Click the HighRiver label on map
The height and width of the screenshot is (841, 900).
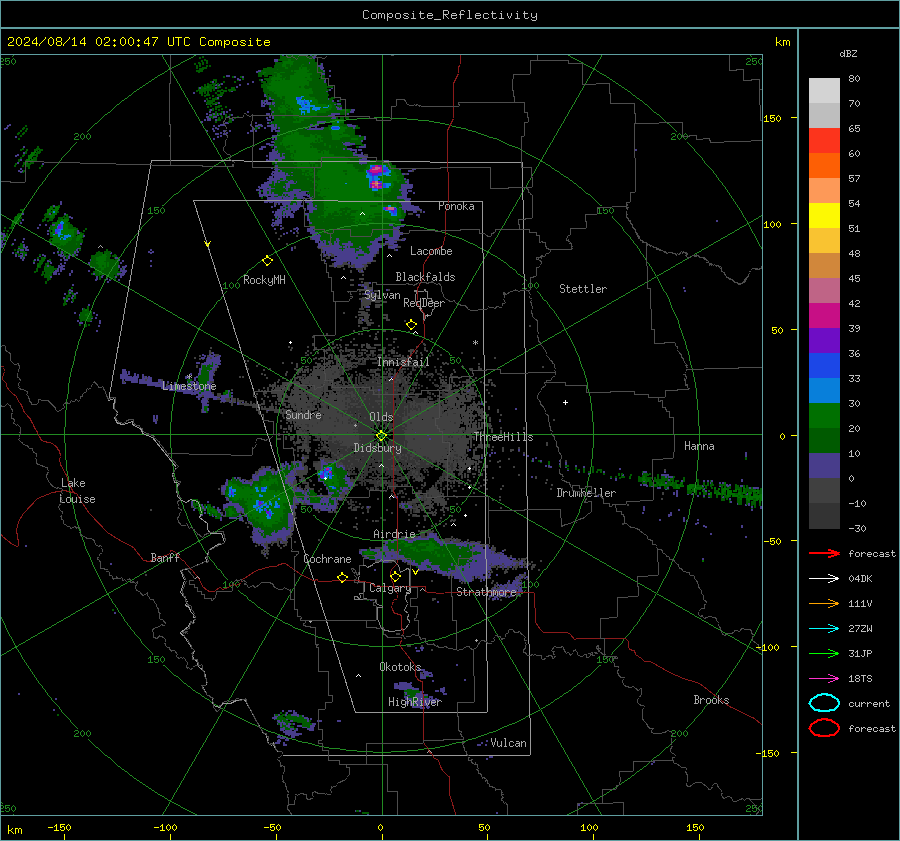pos(415,702)
